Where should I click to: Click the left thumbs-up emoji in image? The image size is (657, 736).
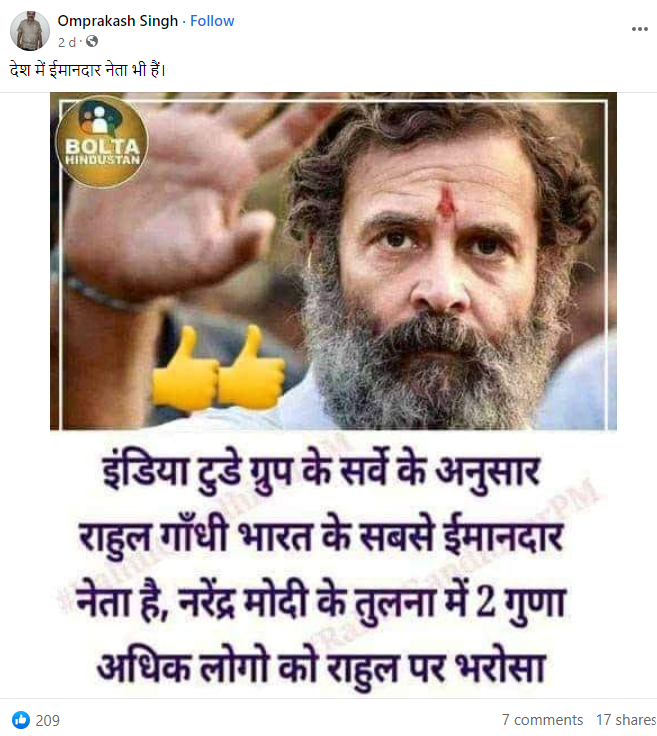[x=184, y=367]
